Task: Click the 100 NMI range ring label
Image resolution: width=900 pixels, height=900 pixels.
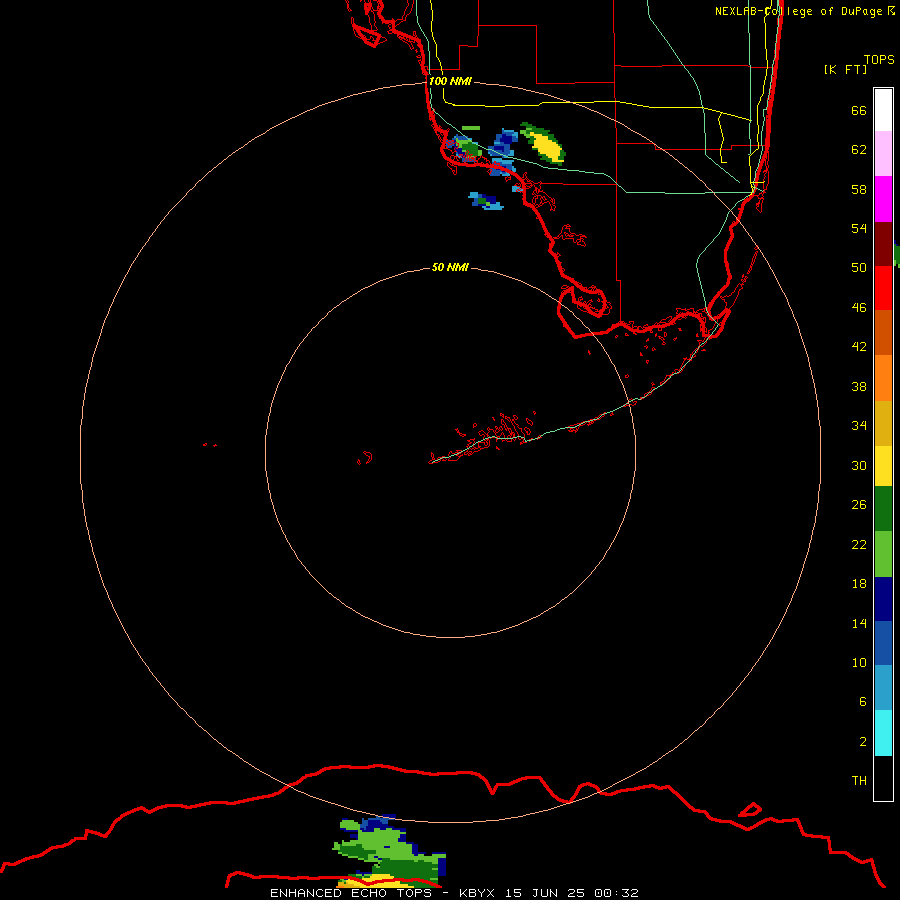Action: point(450,81)
